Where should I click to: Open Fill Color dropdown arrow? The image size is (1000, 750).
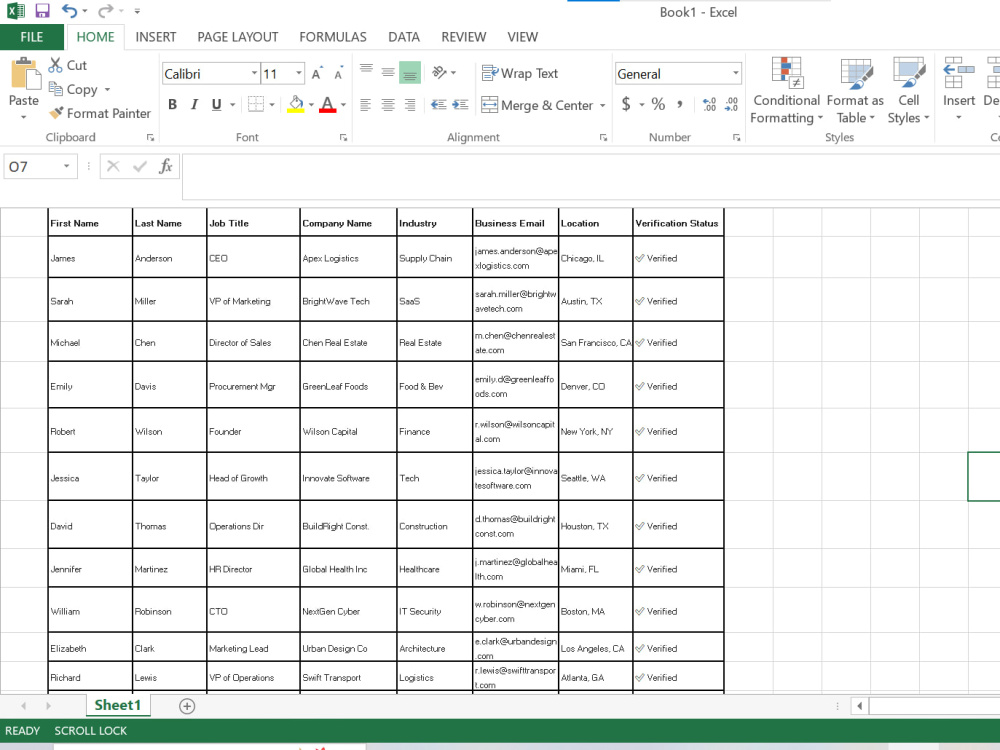(311, 105)
